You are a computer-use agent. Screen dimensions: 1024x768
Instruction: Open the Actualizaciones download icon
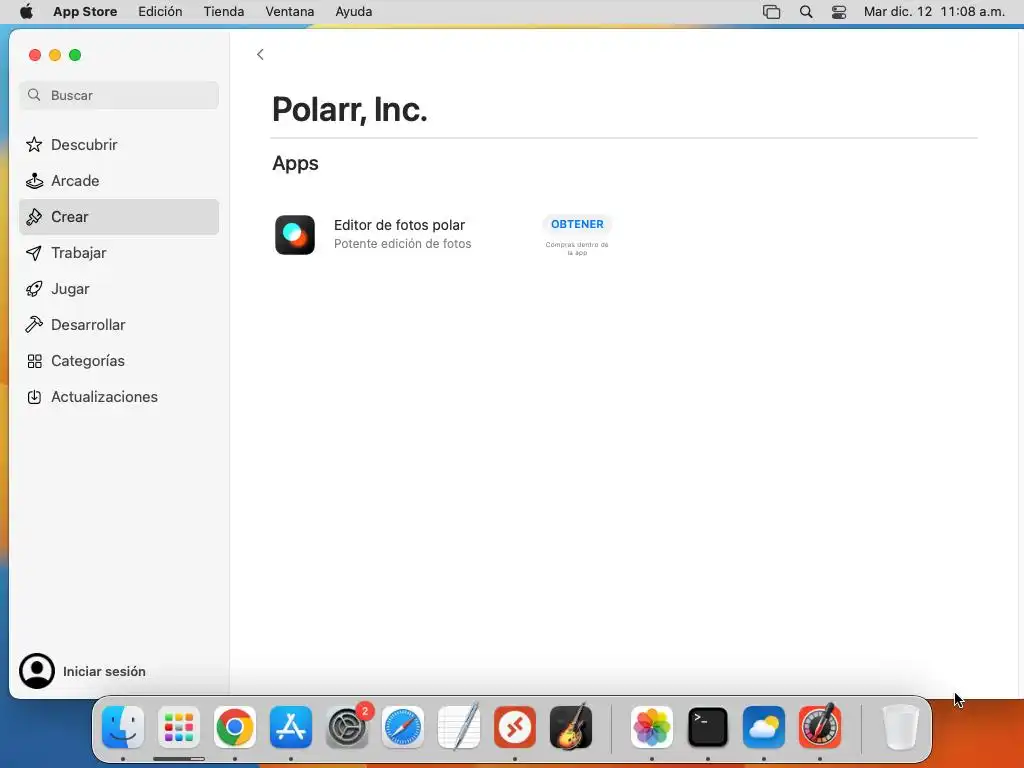[x=34, y=396]
